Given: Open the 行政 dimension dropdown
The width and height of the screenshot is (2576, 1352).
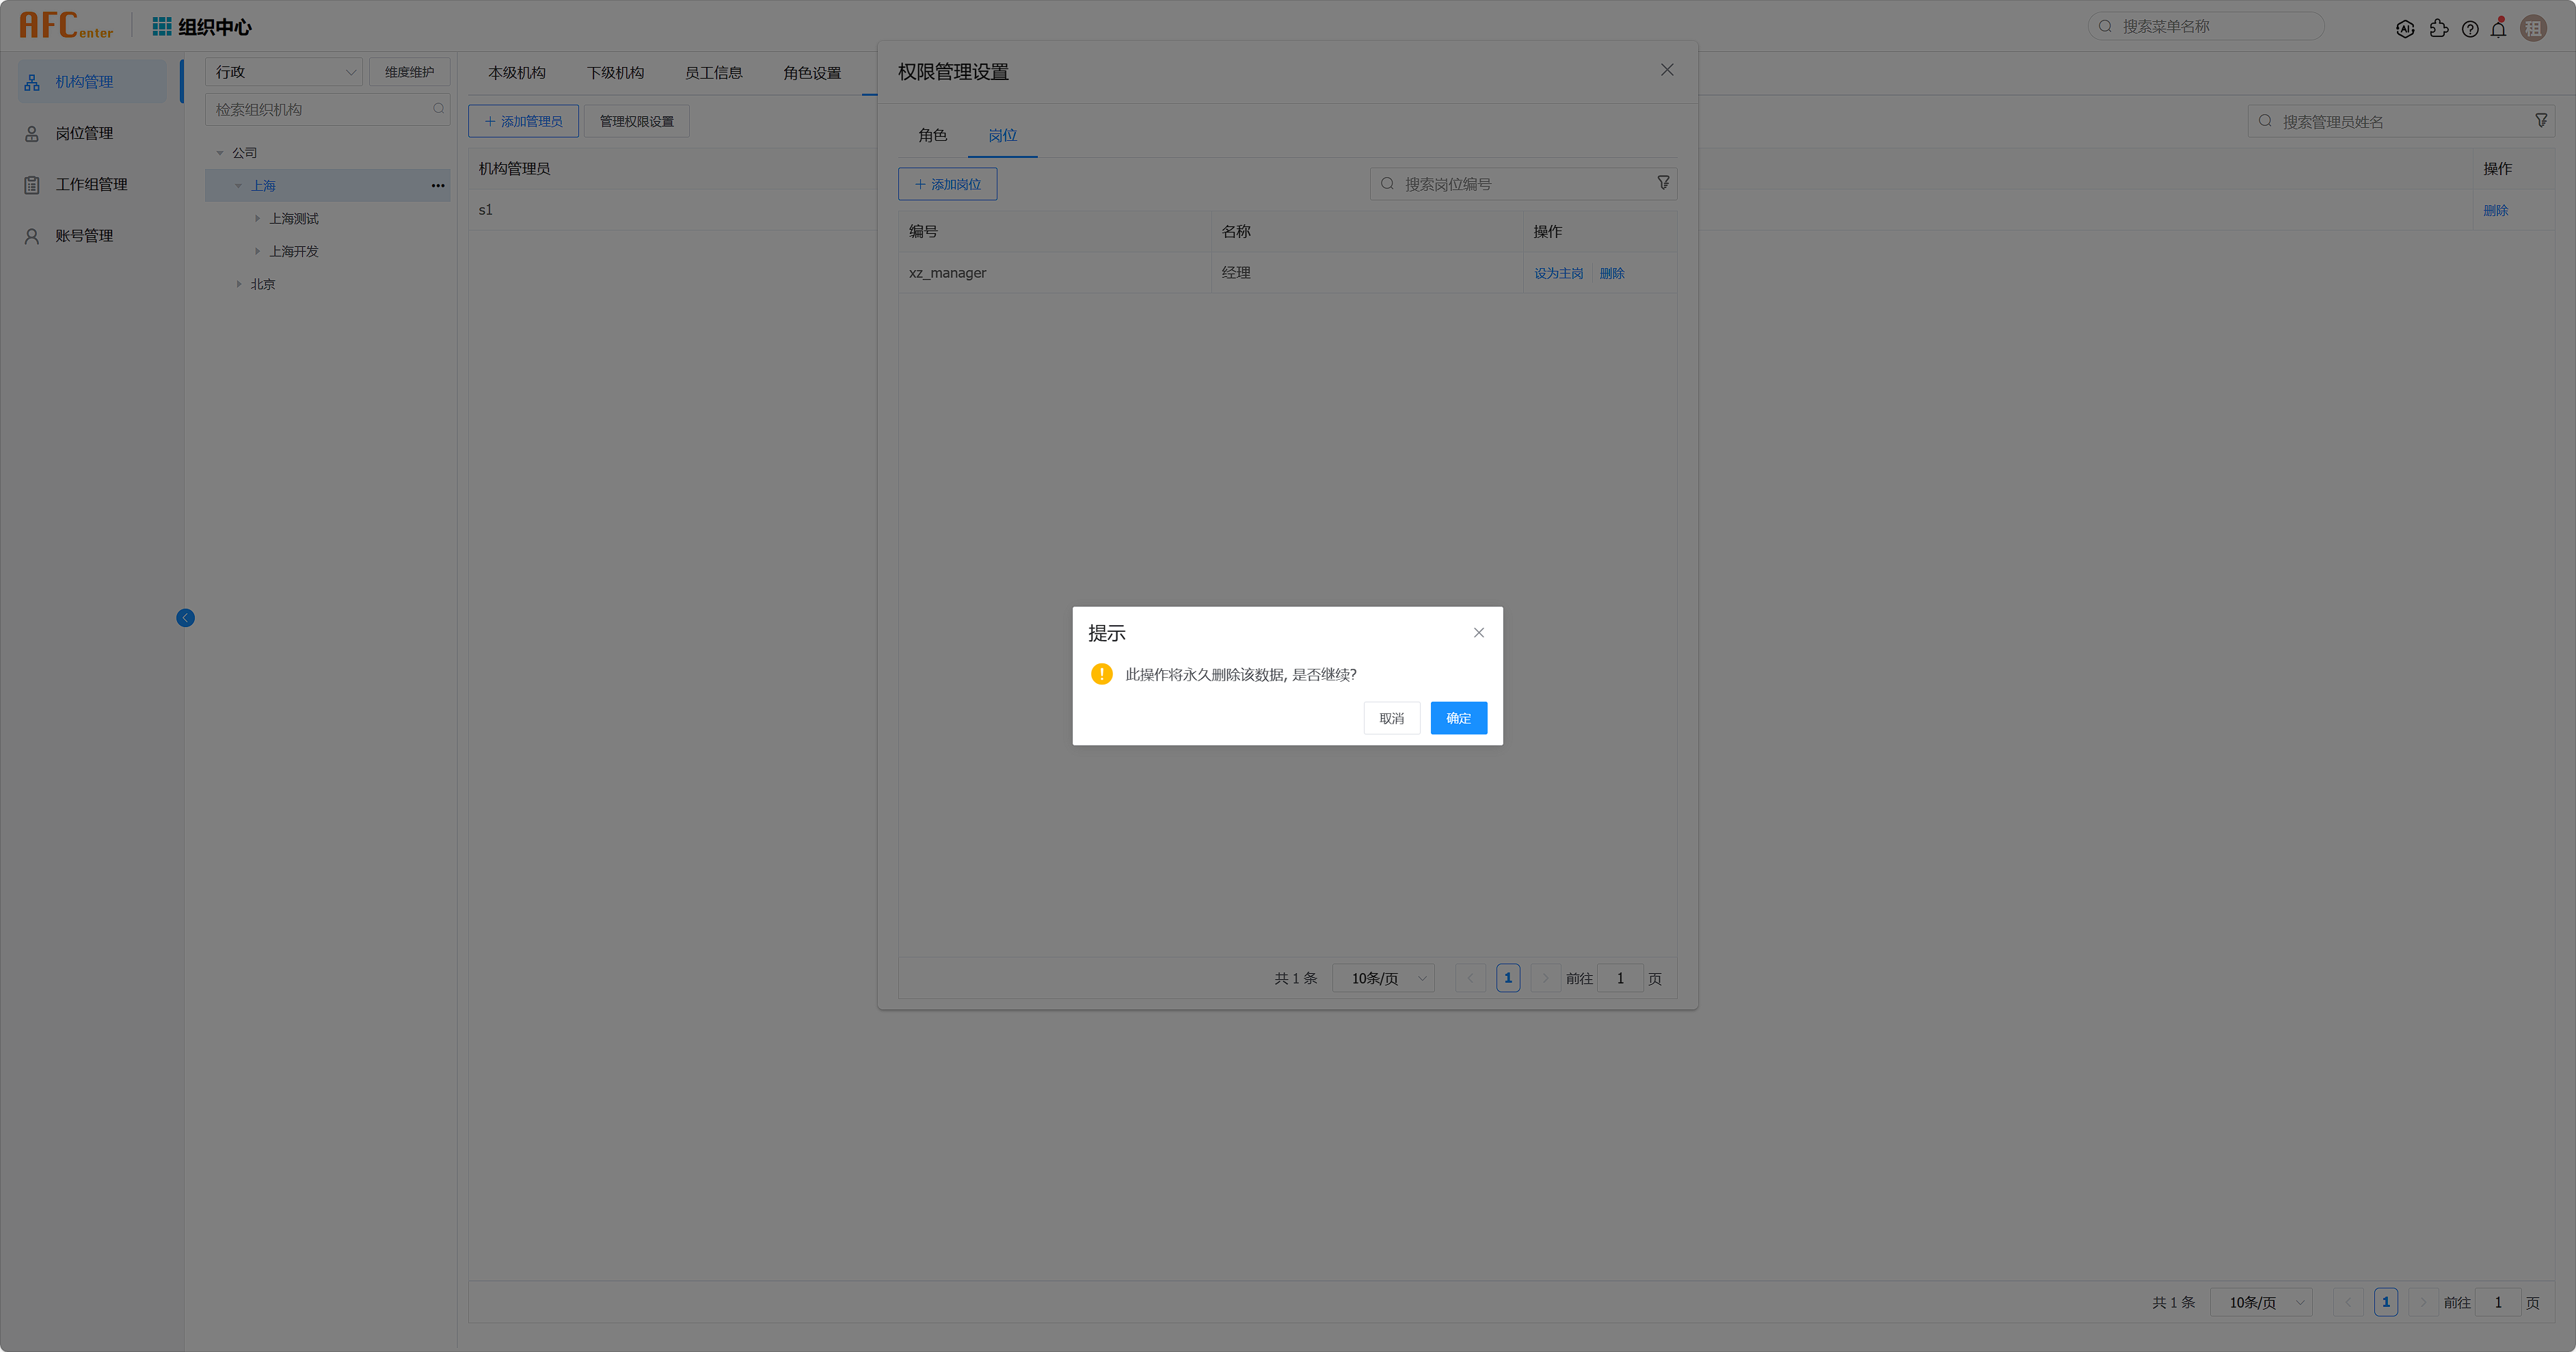Looking at the screenshot, I should [284, 72].
